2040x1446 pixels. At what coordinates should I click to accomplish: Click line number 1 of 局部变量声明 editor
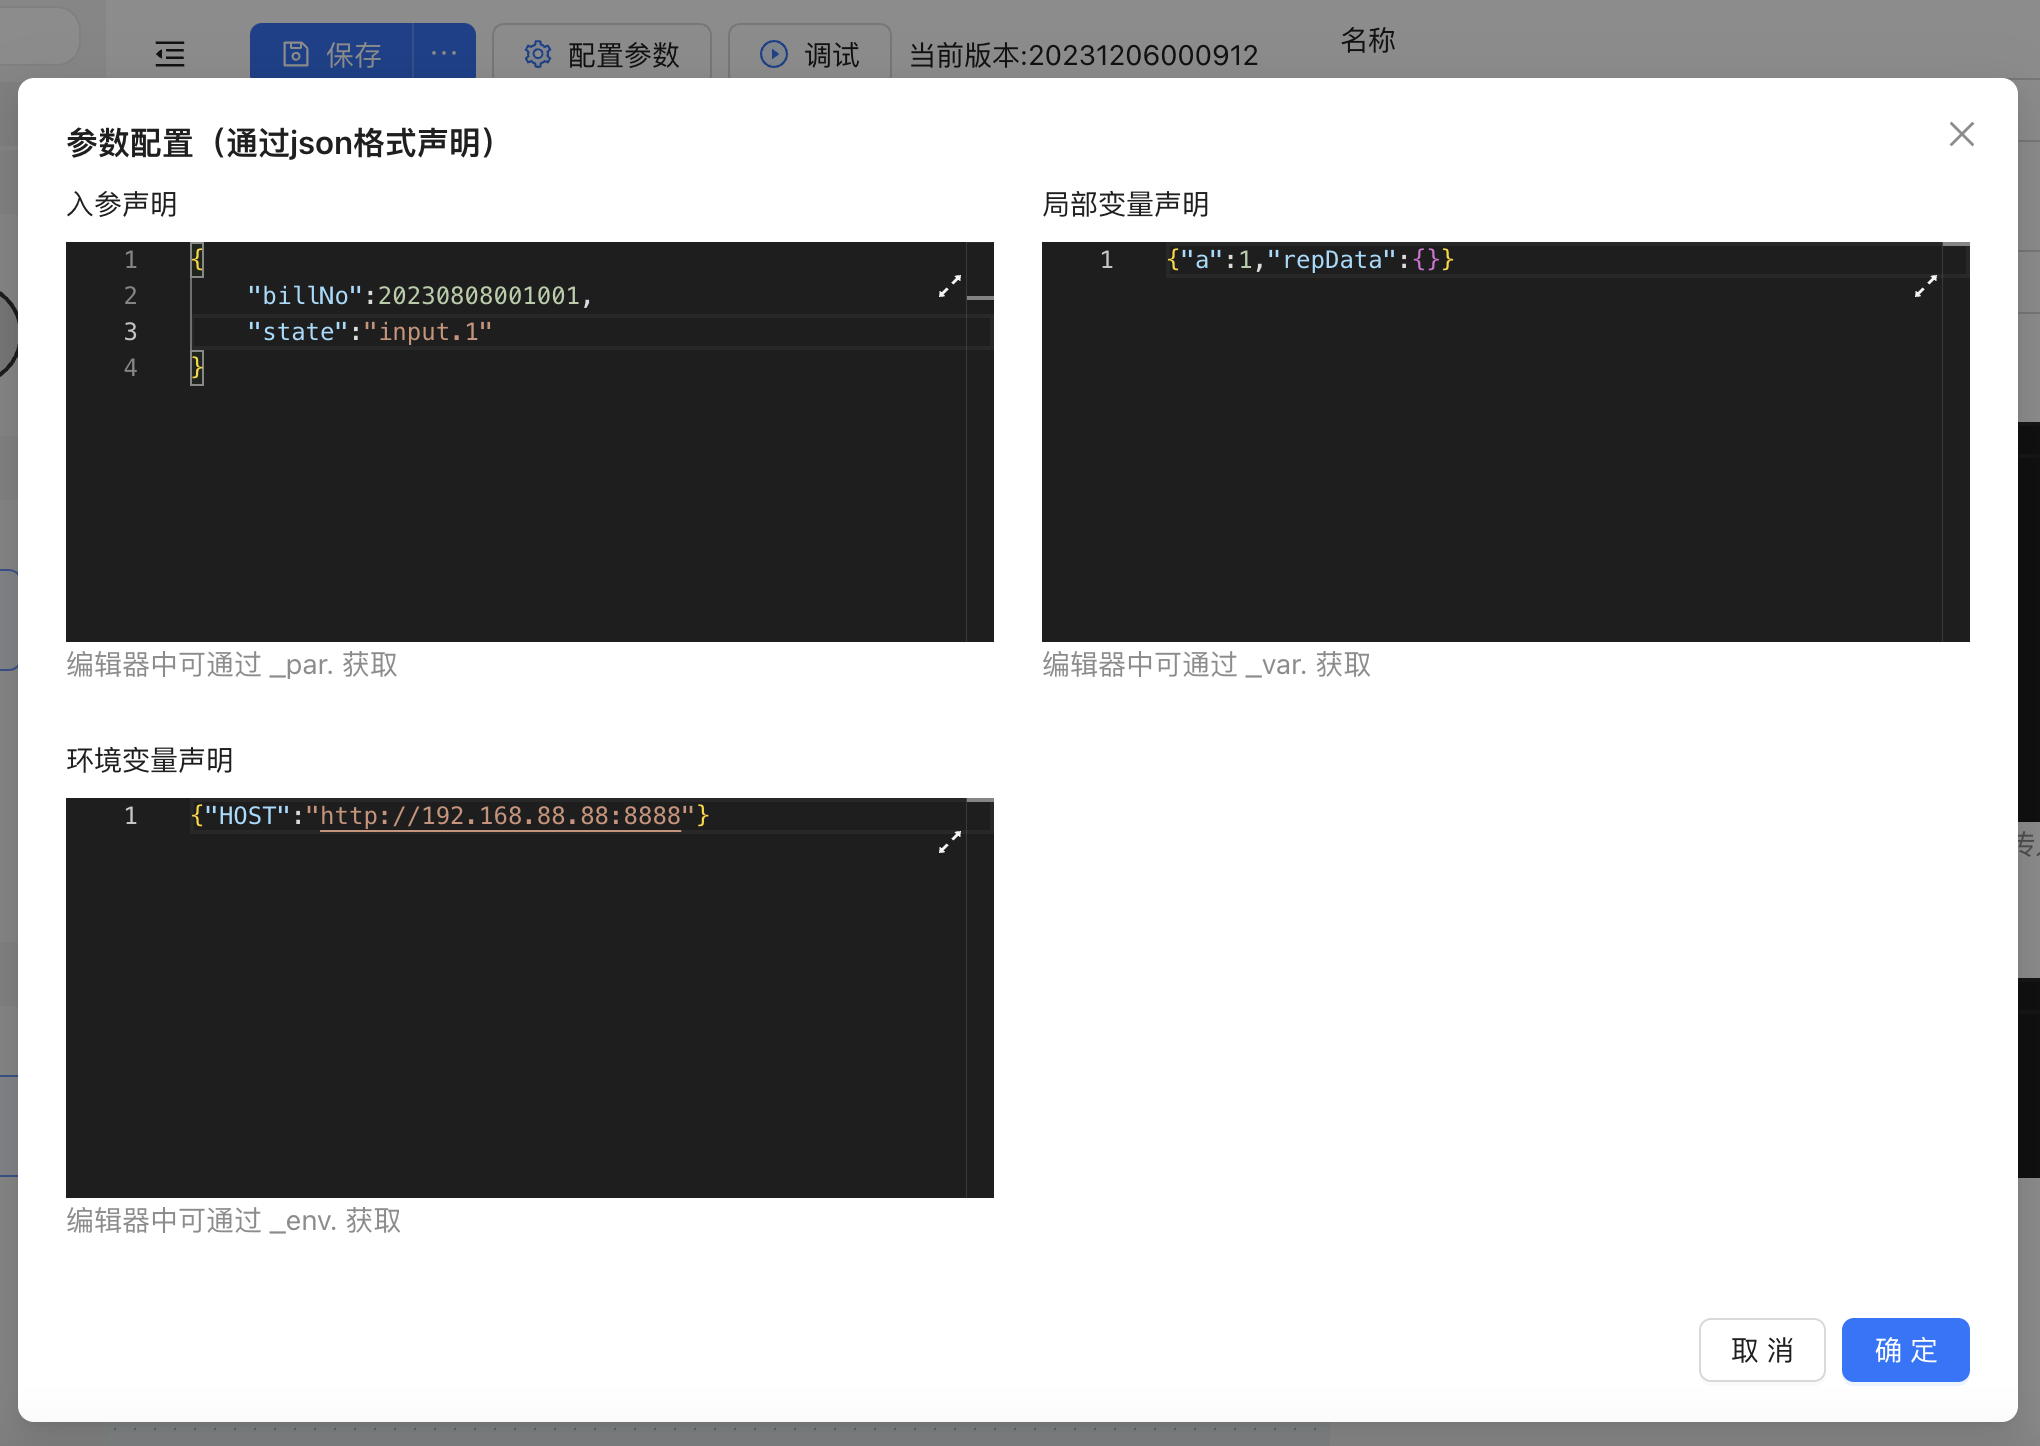(1106, 260)
